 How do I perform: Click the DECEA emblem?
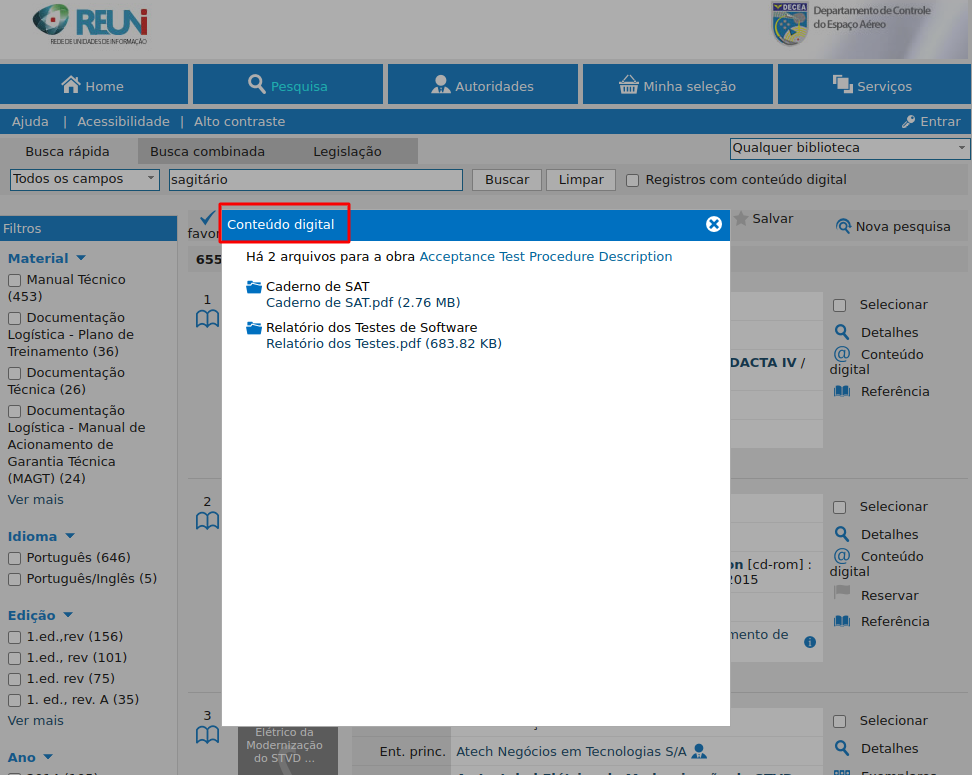pyautogui.click(x=790, y=24)
